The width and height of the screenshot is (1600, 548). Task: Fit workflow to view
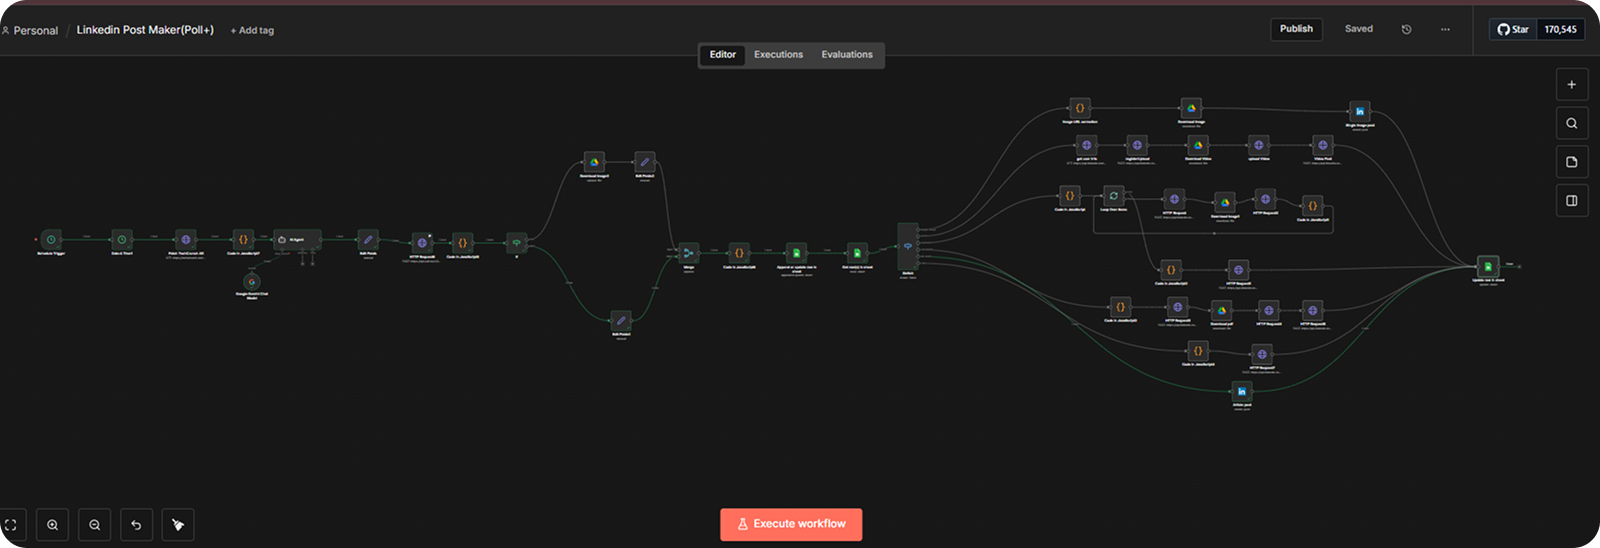pyautogui.click(x=11, y=525)
